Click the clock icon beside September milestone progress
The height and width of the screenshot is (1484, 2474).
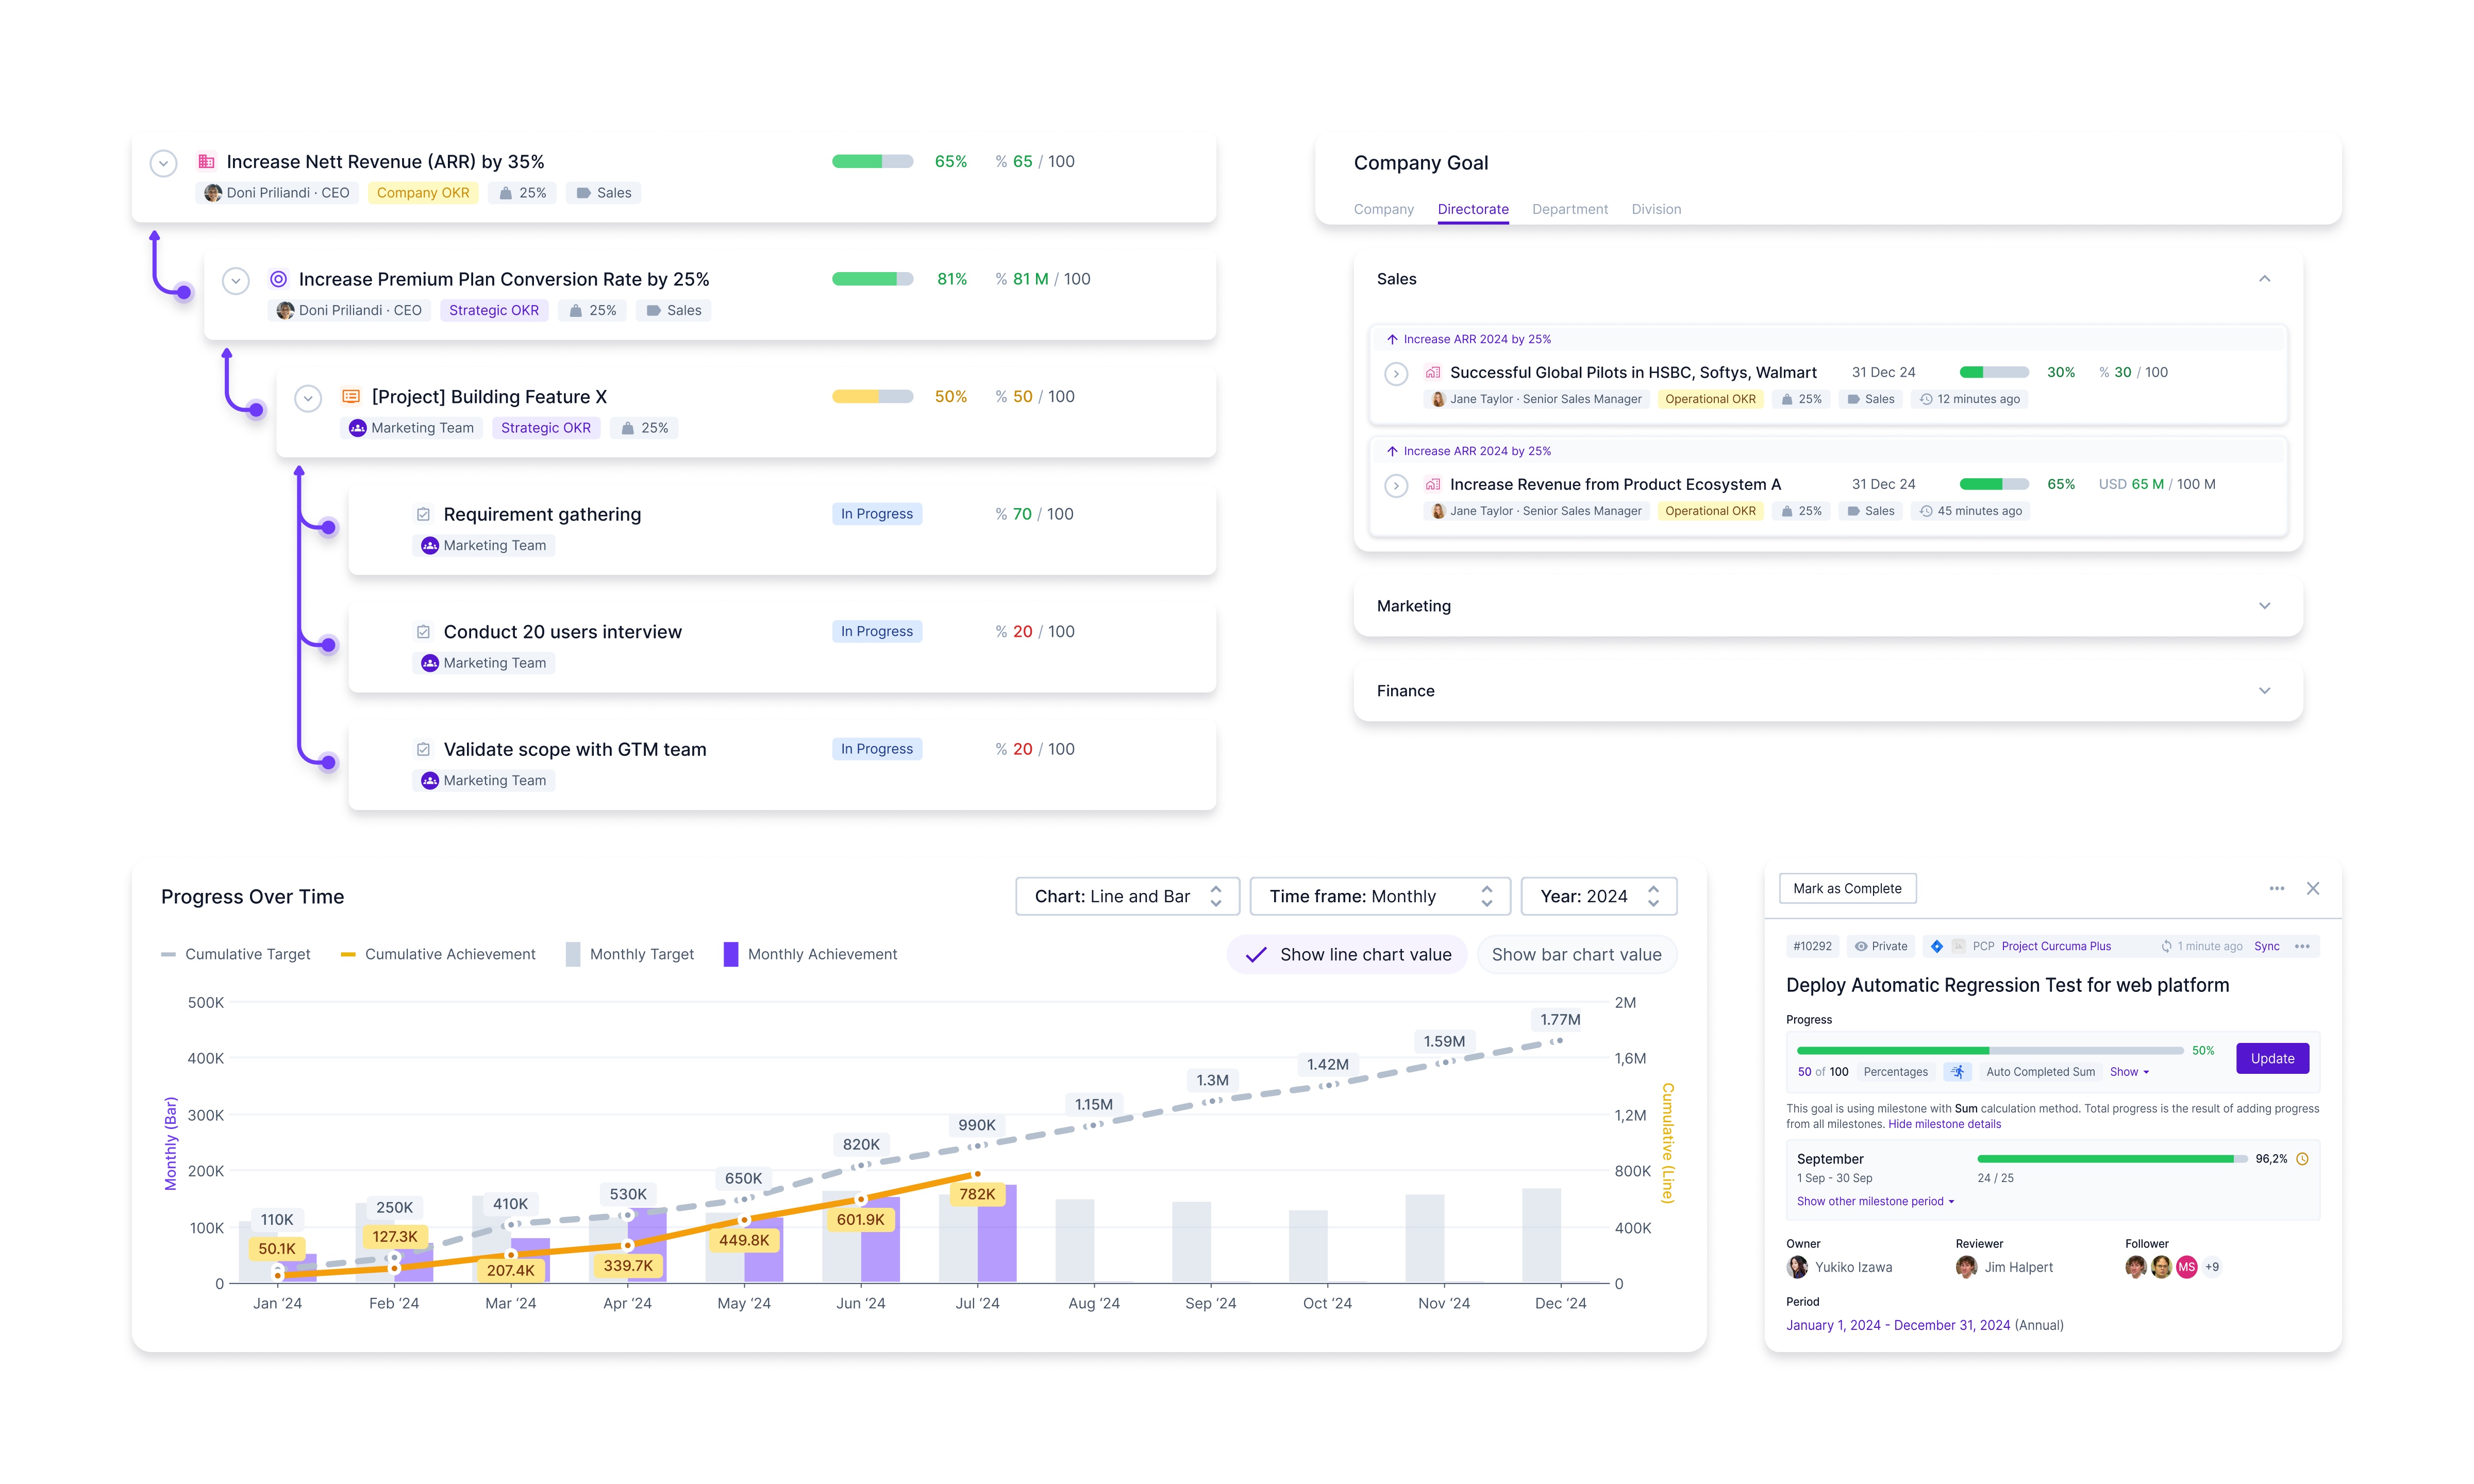pos(2303,1158)
